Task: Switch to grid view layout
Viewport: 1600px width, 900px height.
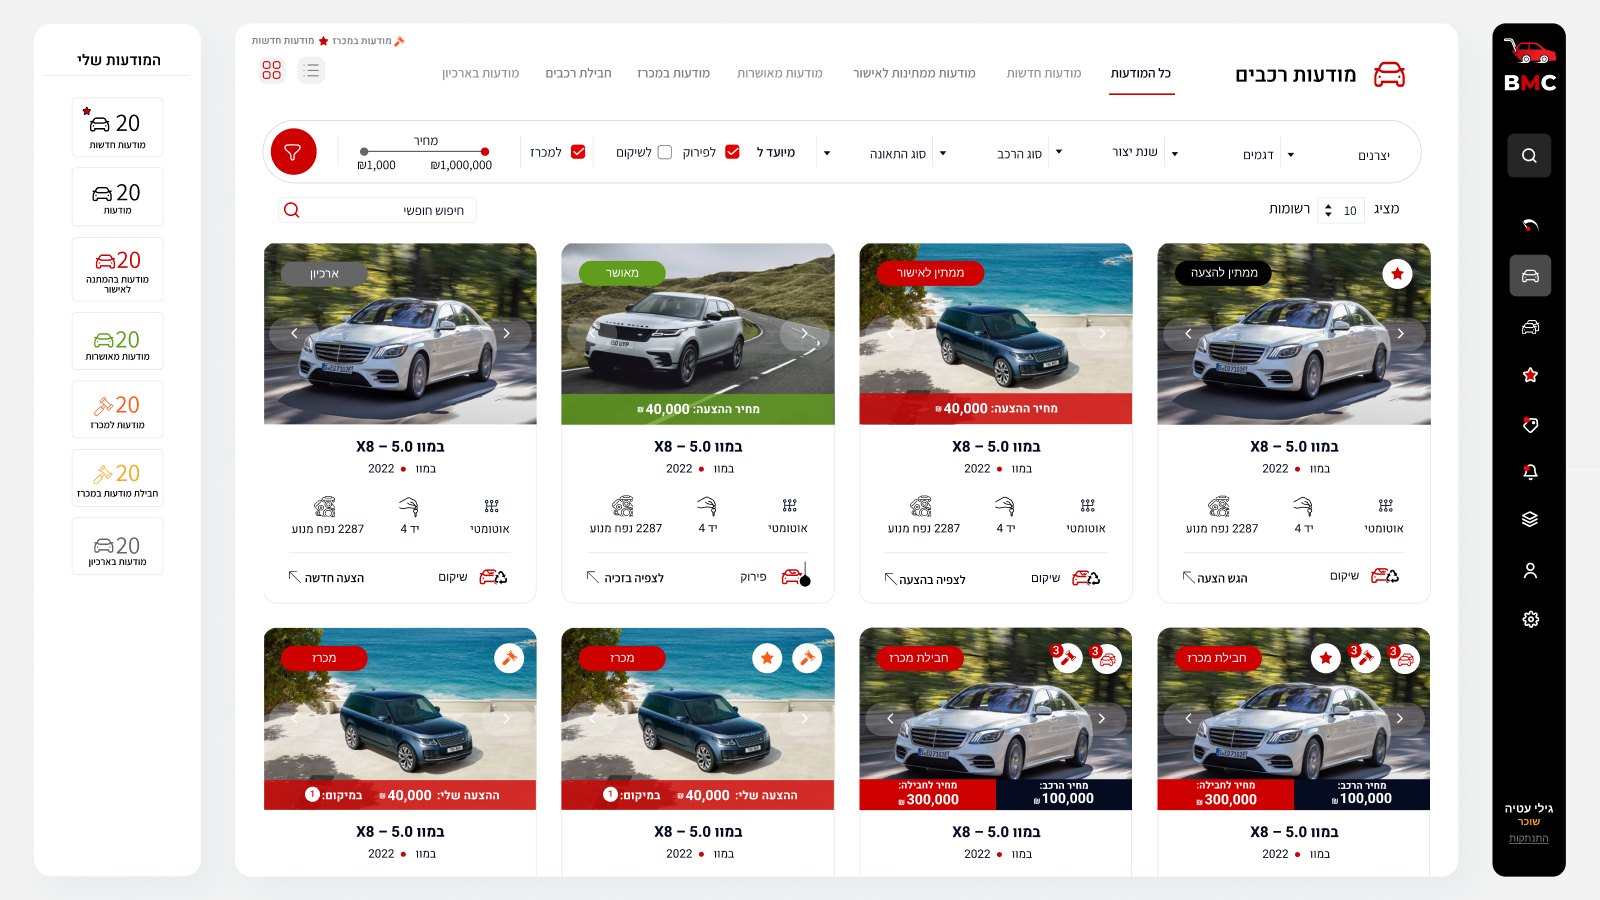Action: click(x=272, y=70)
